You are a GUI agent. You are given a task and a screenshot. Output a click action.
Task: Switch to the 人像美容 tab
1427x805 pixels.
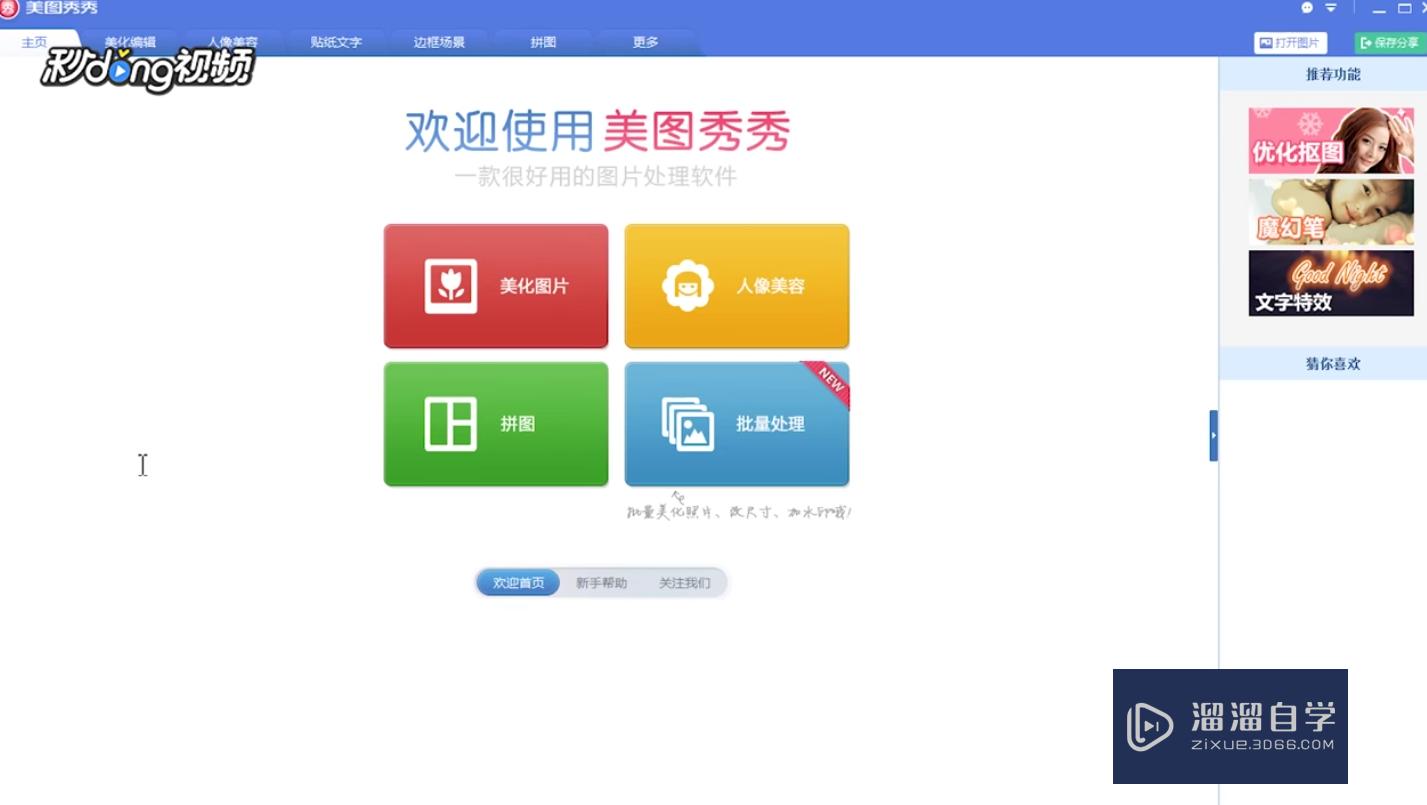coord(232,42)
